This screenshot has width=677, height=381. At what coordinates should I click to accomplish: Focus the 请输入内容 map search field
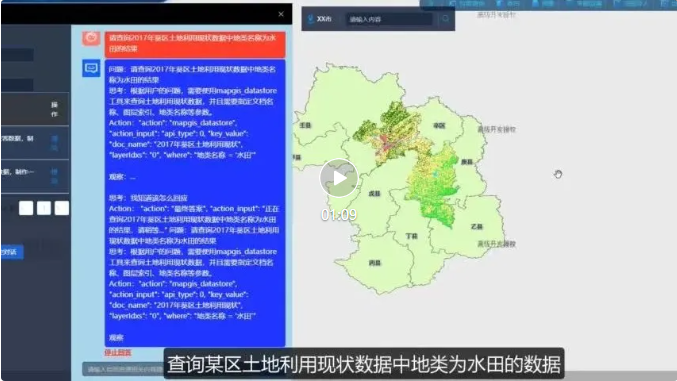point(389,19)
